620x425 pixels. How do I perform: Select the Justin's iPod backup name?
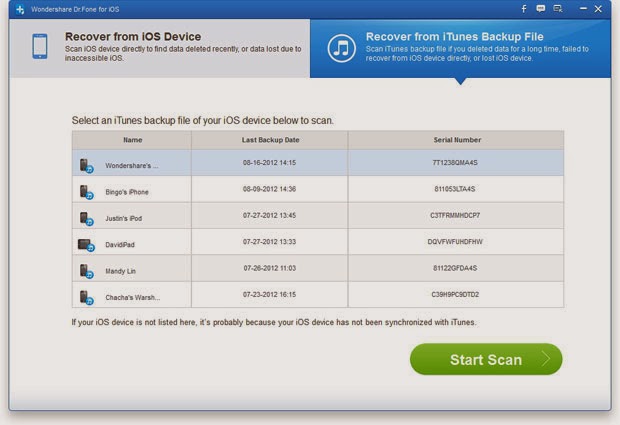(x=123, y=218)
